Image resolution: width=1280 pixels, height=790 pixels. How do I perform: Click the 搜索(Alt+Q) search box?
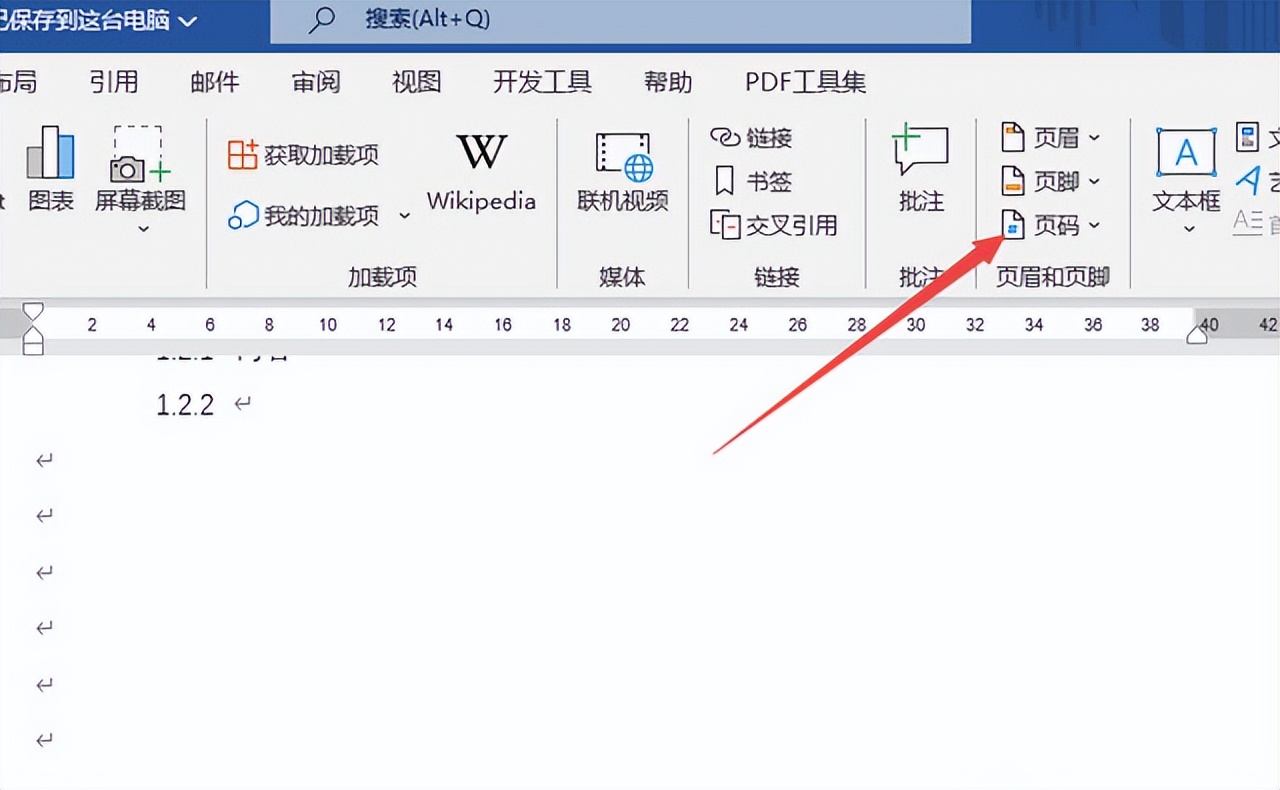pyautogui.click(x=620, y=19)
